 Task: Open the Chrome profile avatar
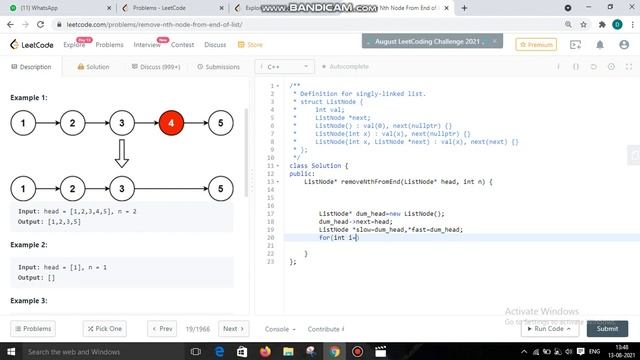point(617,24)
